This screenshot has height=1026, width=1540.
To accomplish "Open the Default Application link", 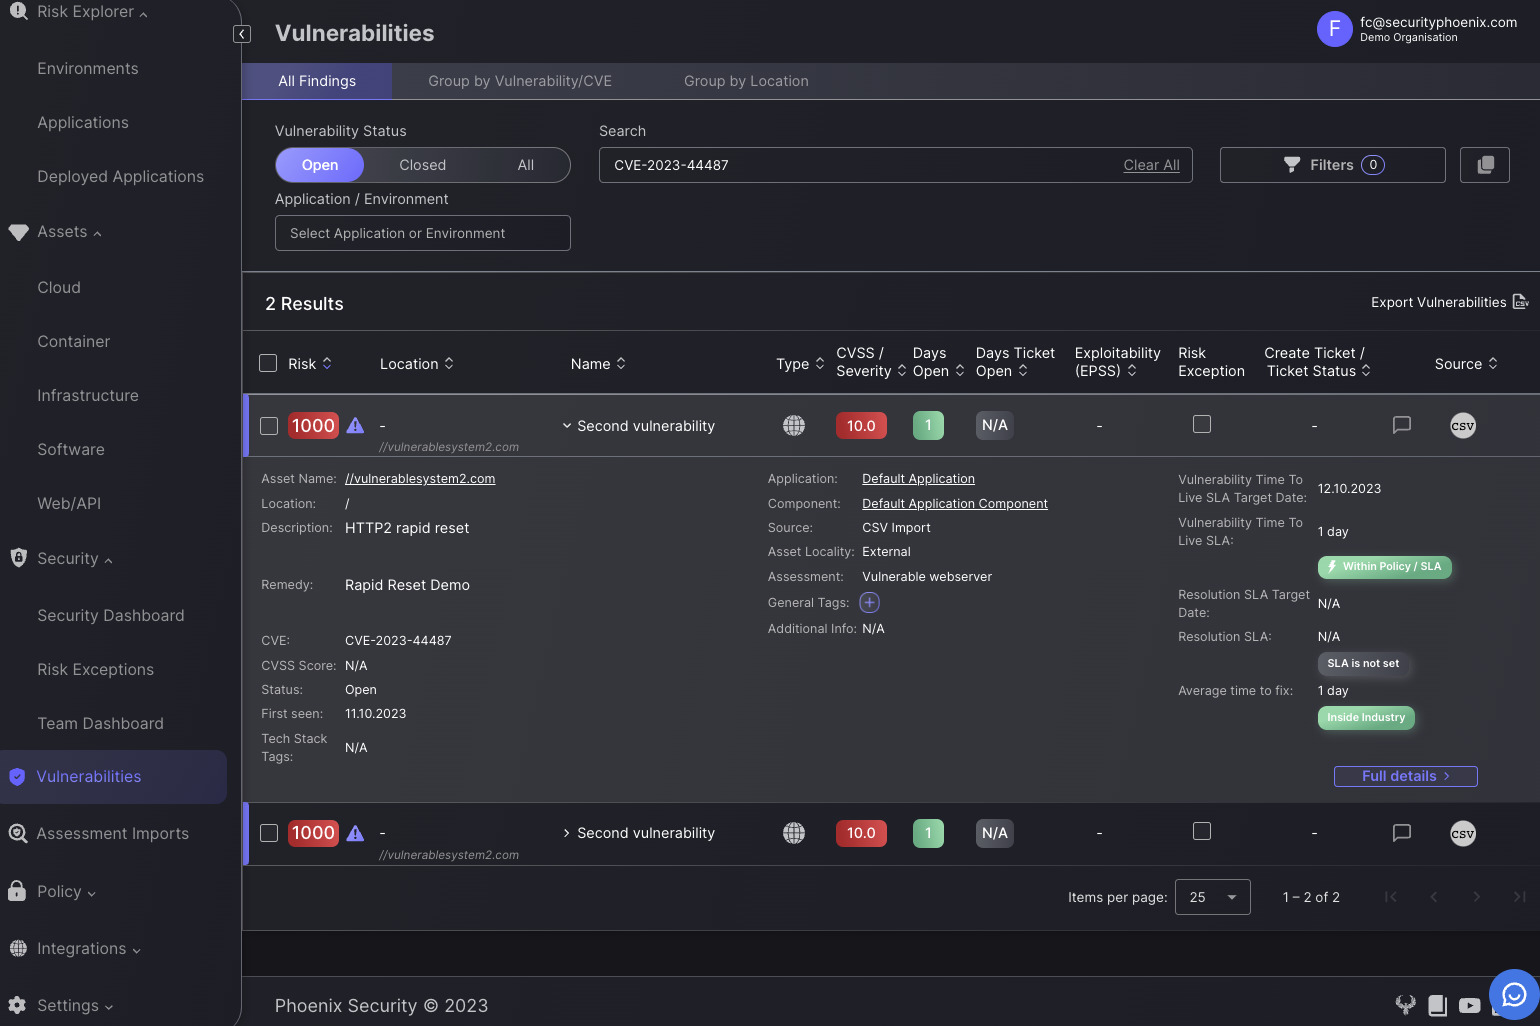I will (918, 479).
